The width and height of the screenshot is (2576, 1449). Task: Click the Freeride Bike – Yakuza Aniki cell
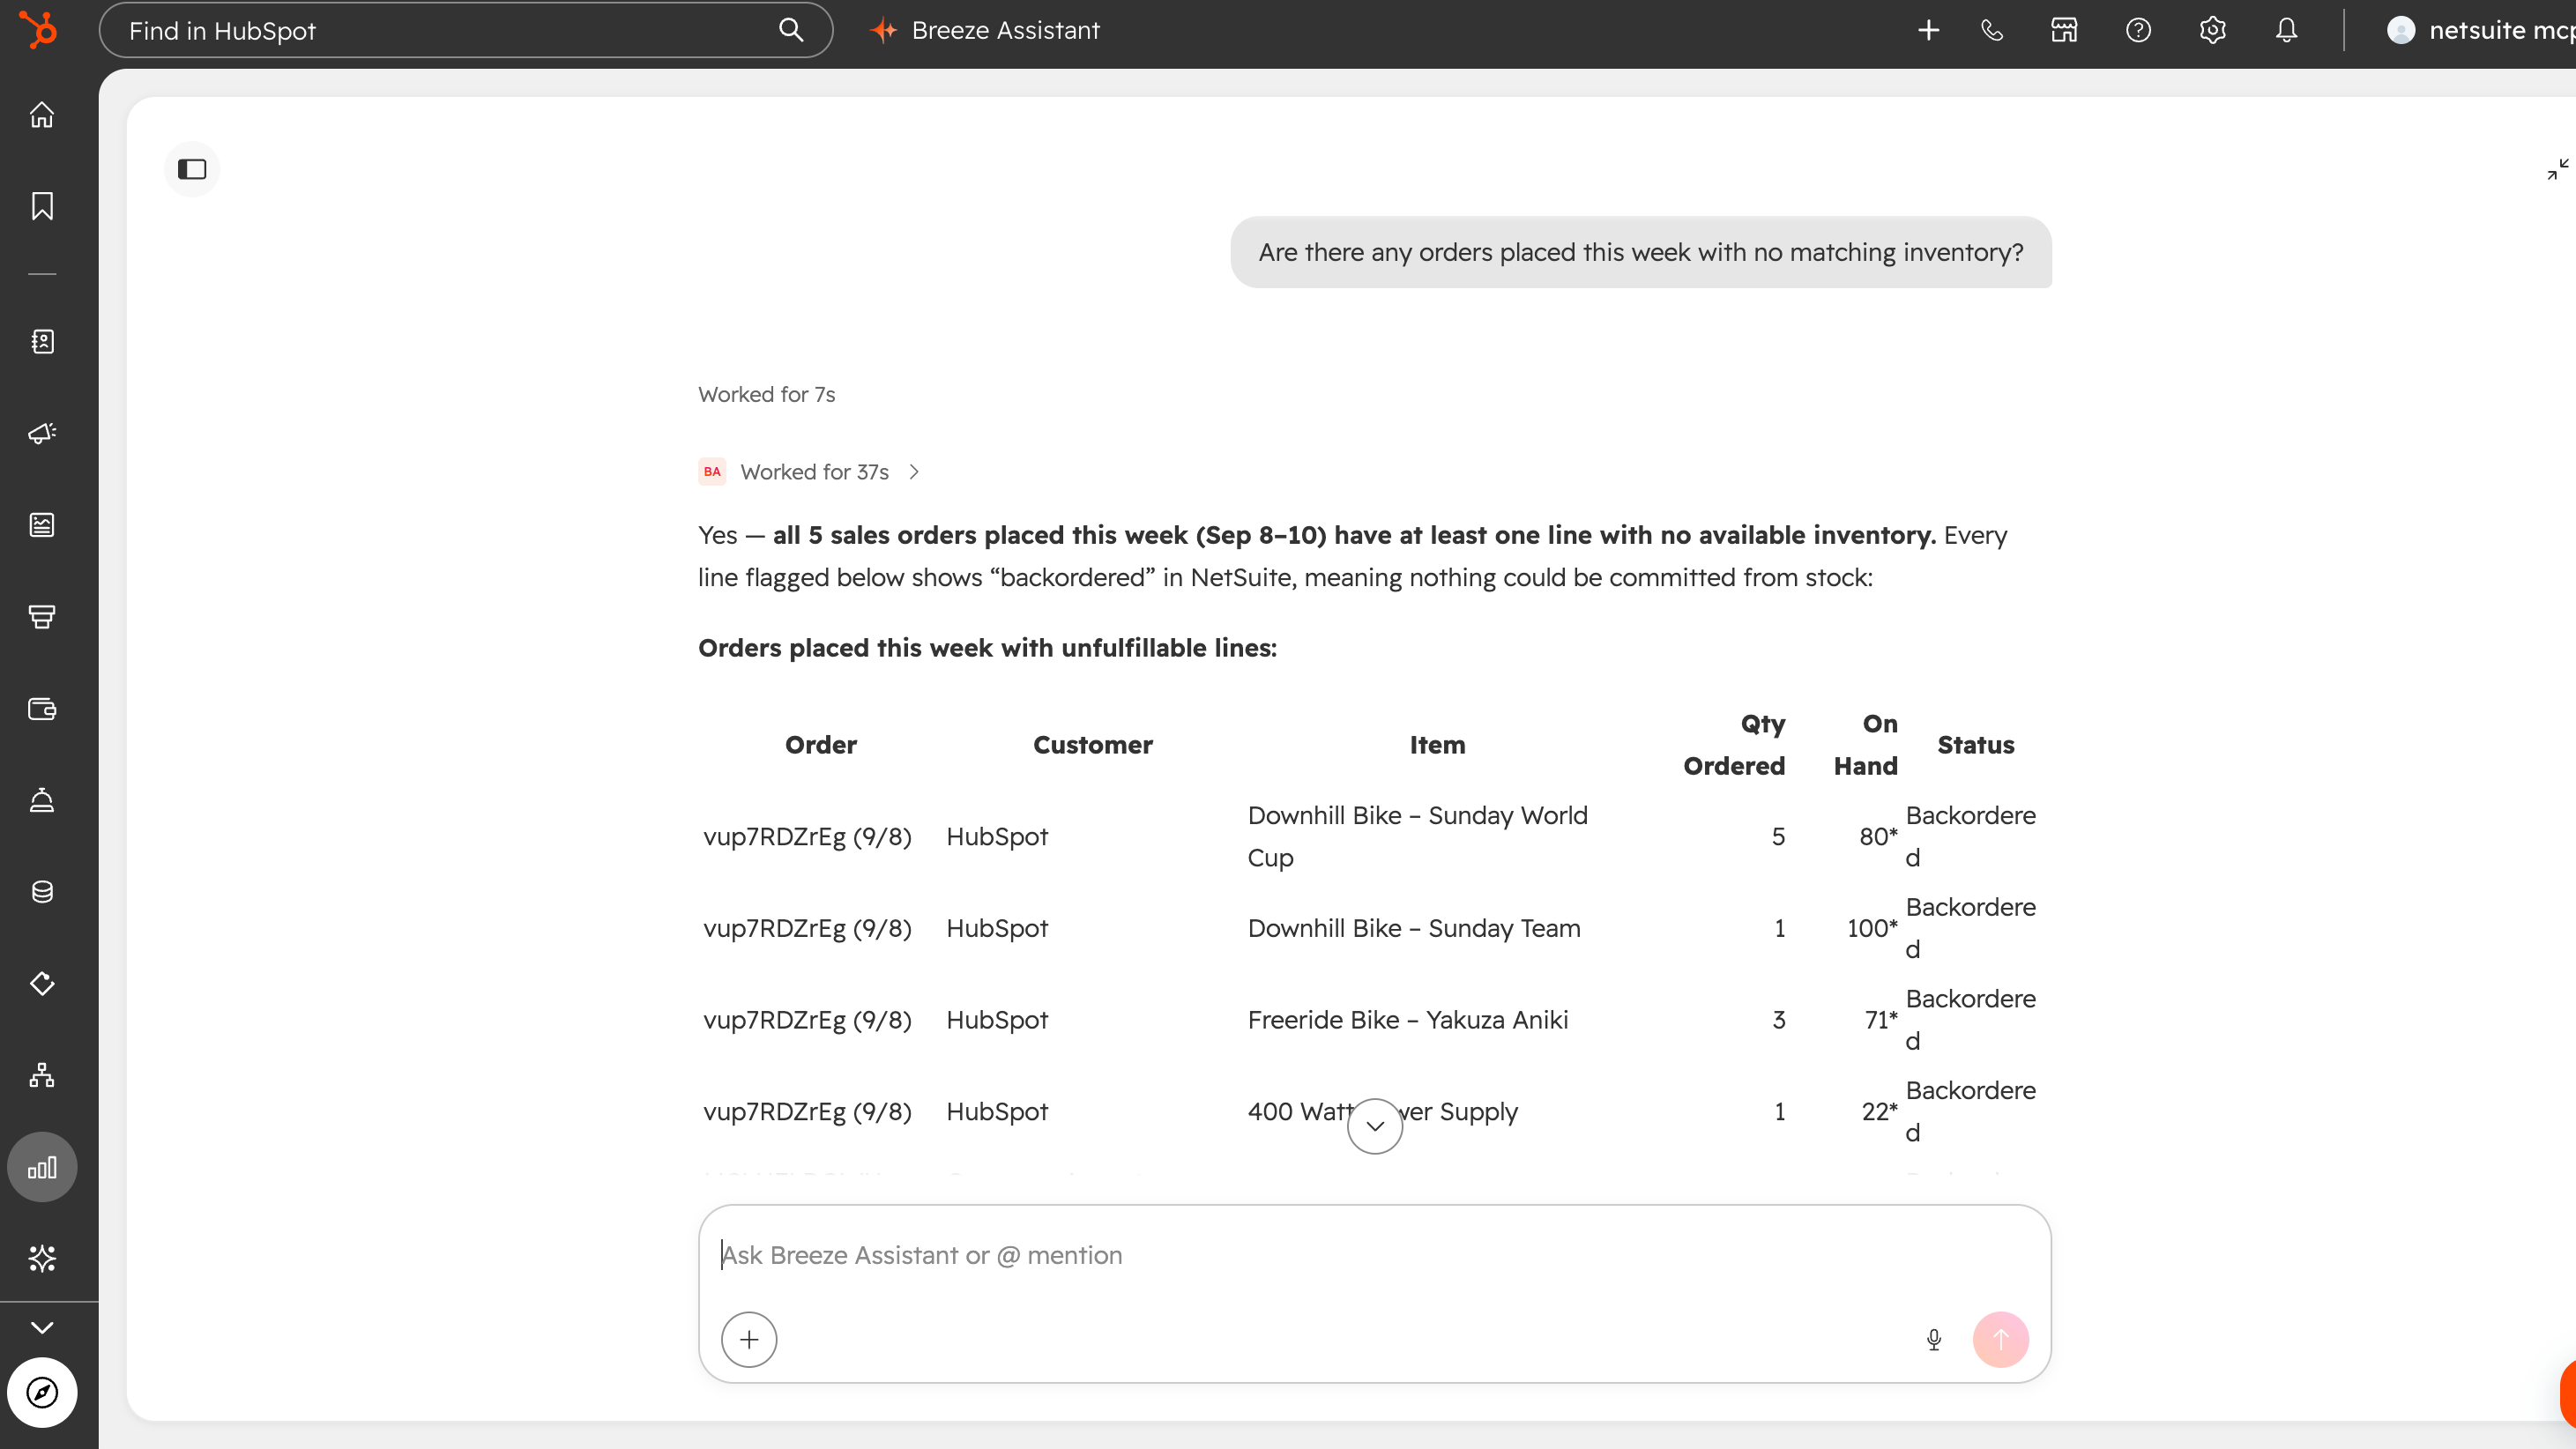click(1408, 1020)
